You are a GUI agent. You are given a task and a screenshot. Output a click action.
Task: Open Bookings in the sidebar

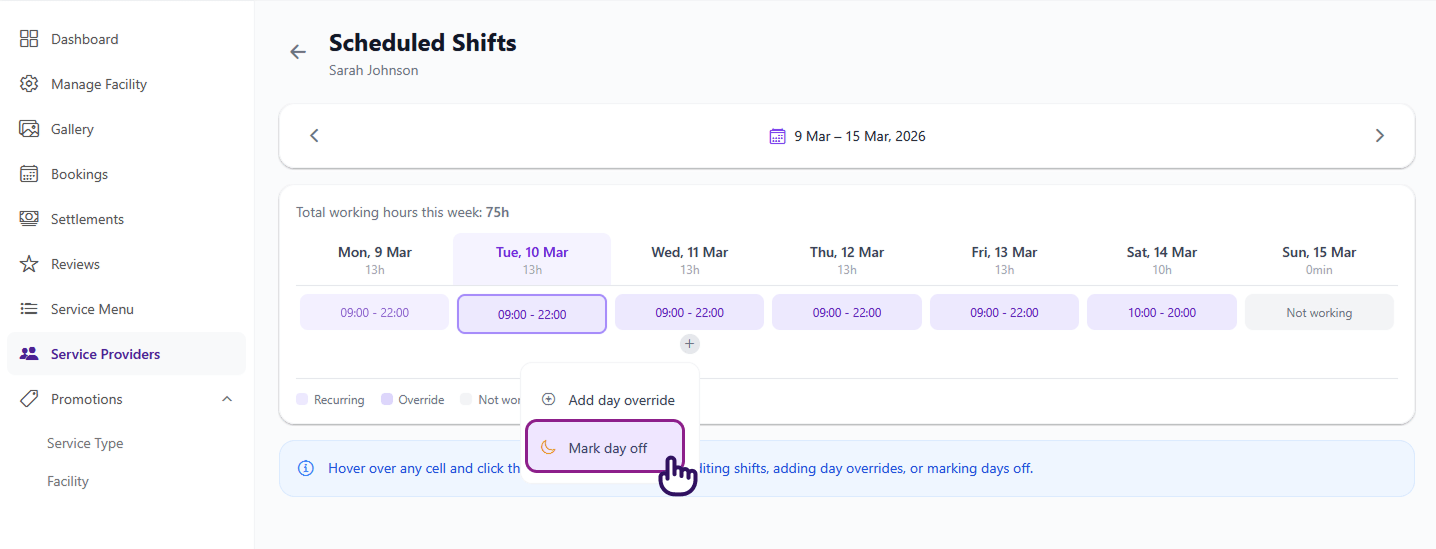79,174
